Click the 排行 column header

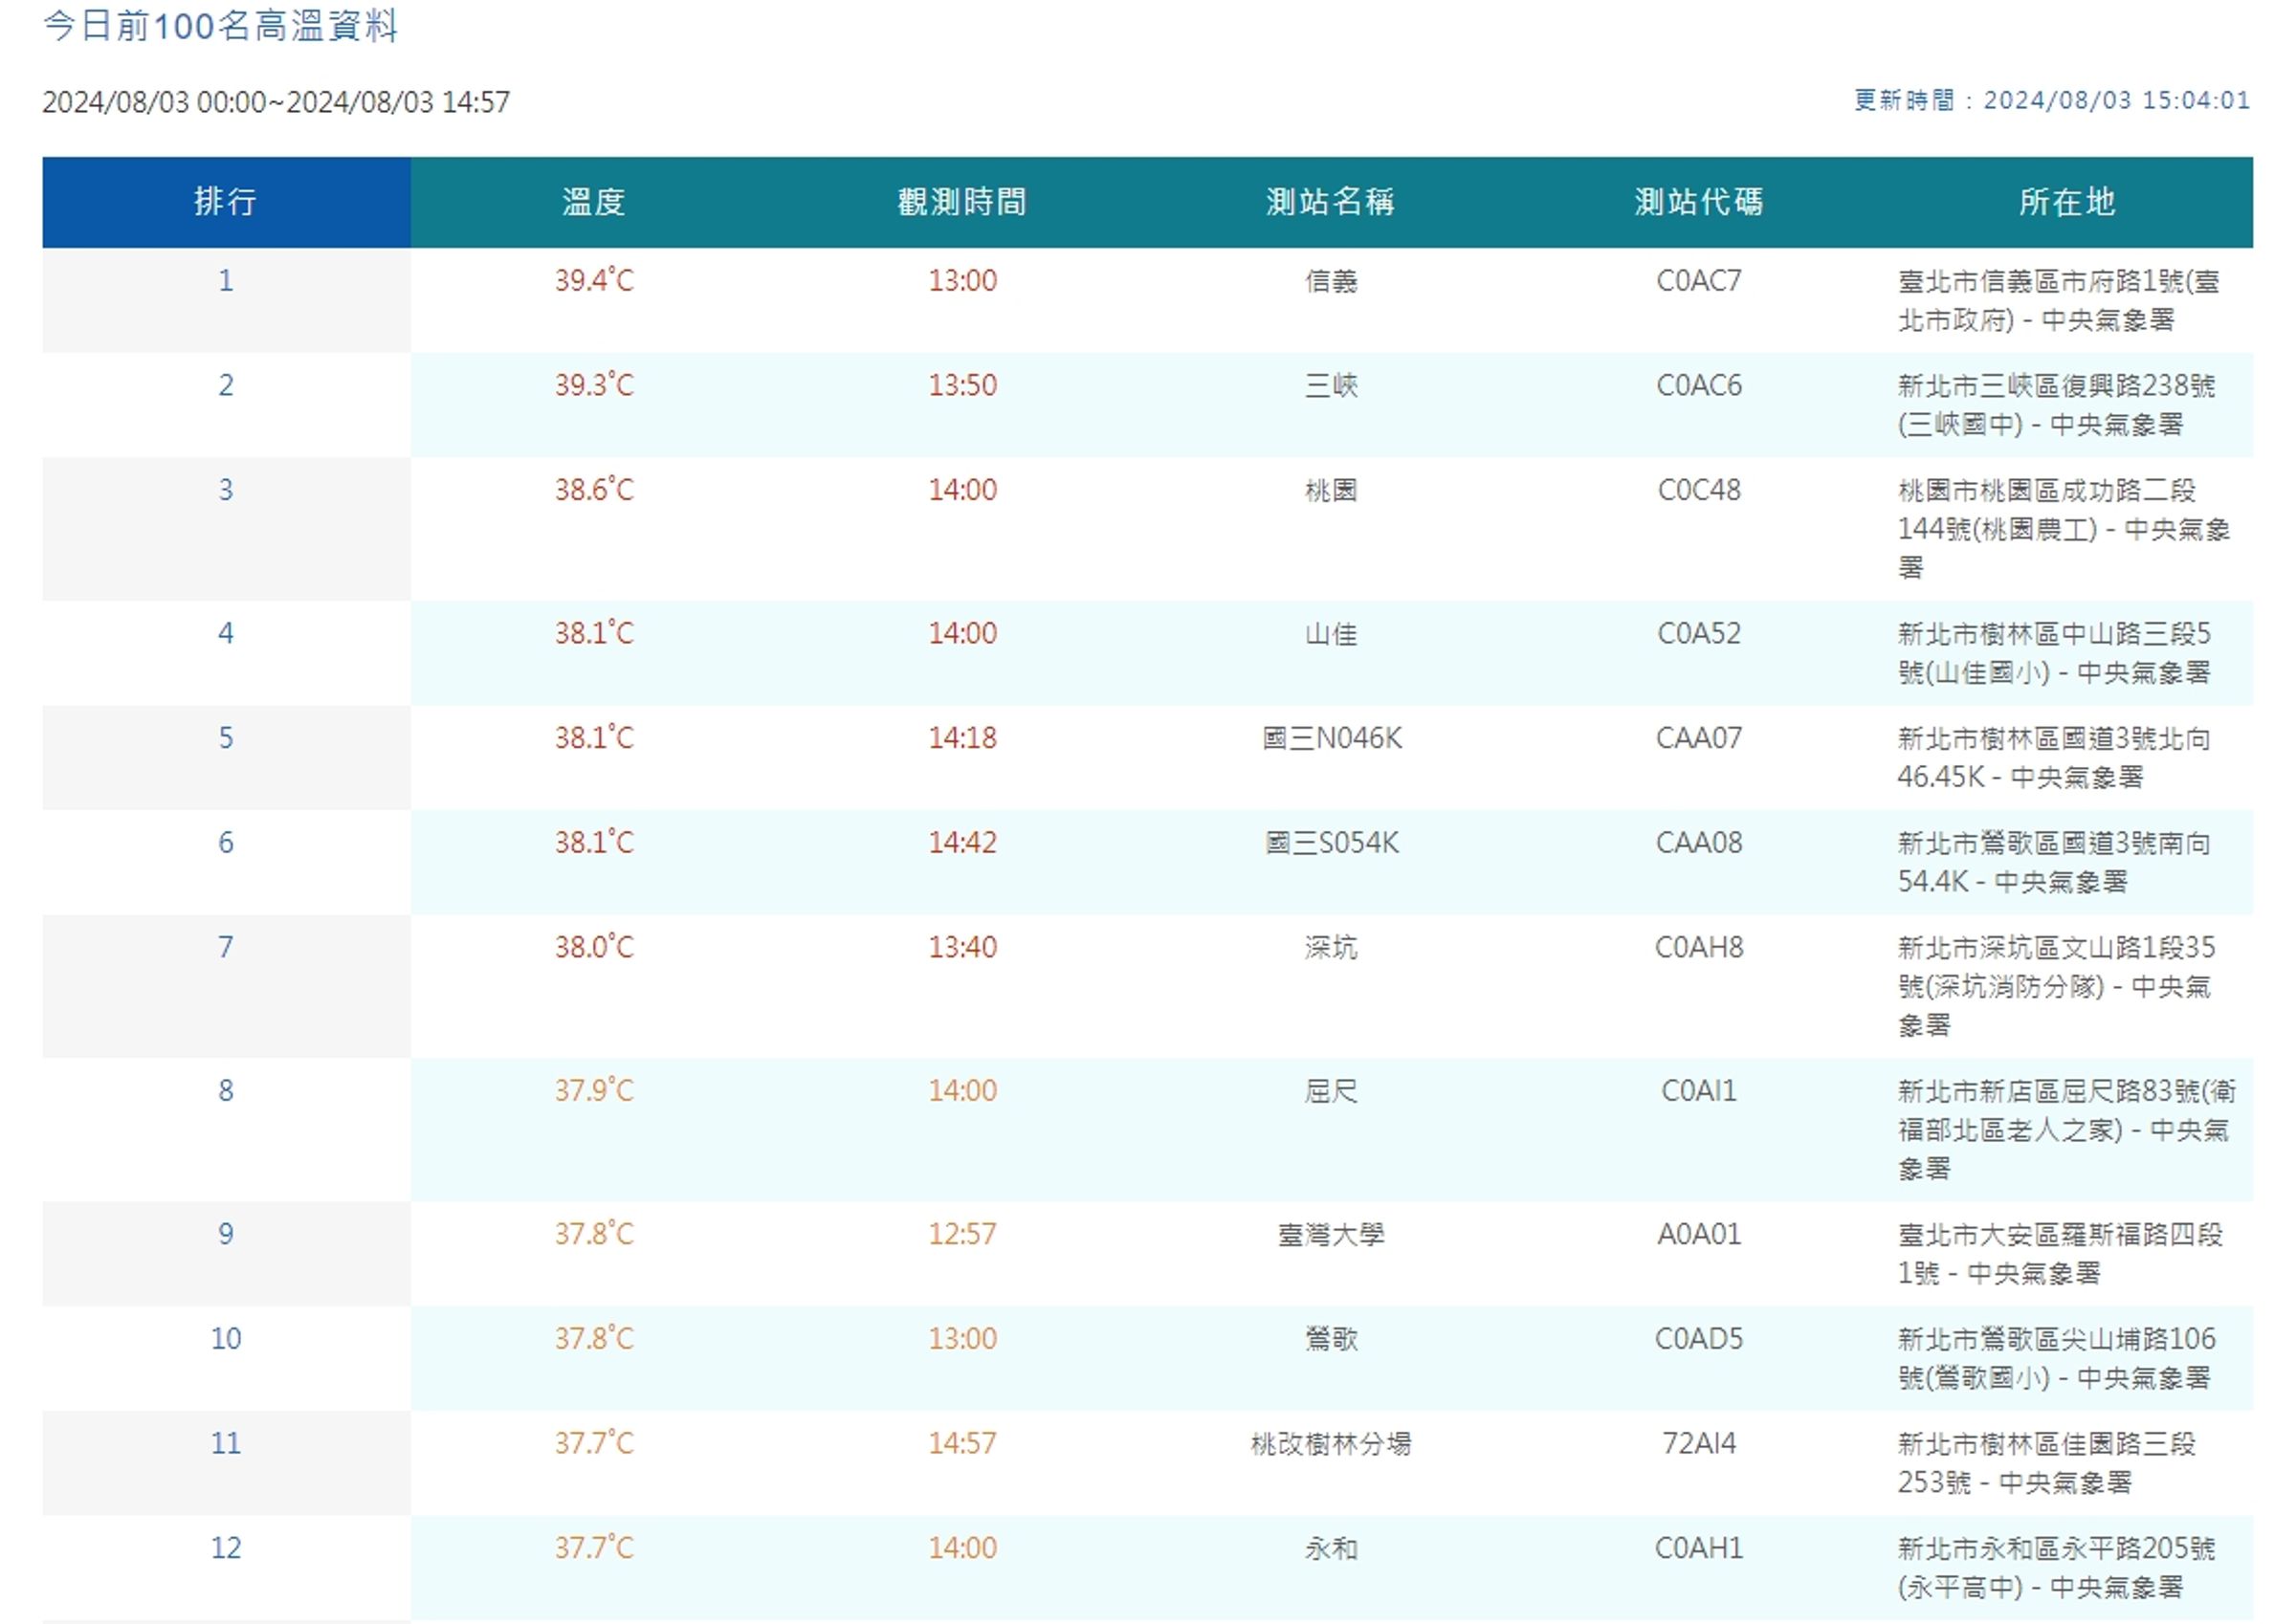point(226,202)
